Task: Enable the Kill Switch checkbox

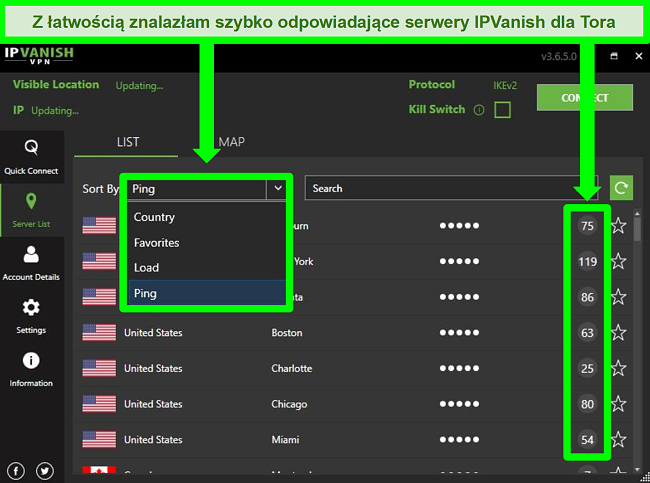Action: pos(502,110)
